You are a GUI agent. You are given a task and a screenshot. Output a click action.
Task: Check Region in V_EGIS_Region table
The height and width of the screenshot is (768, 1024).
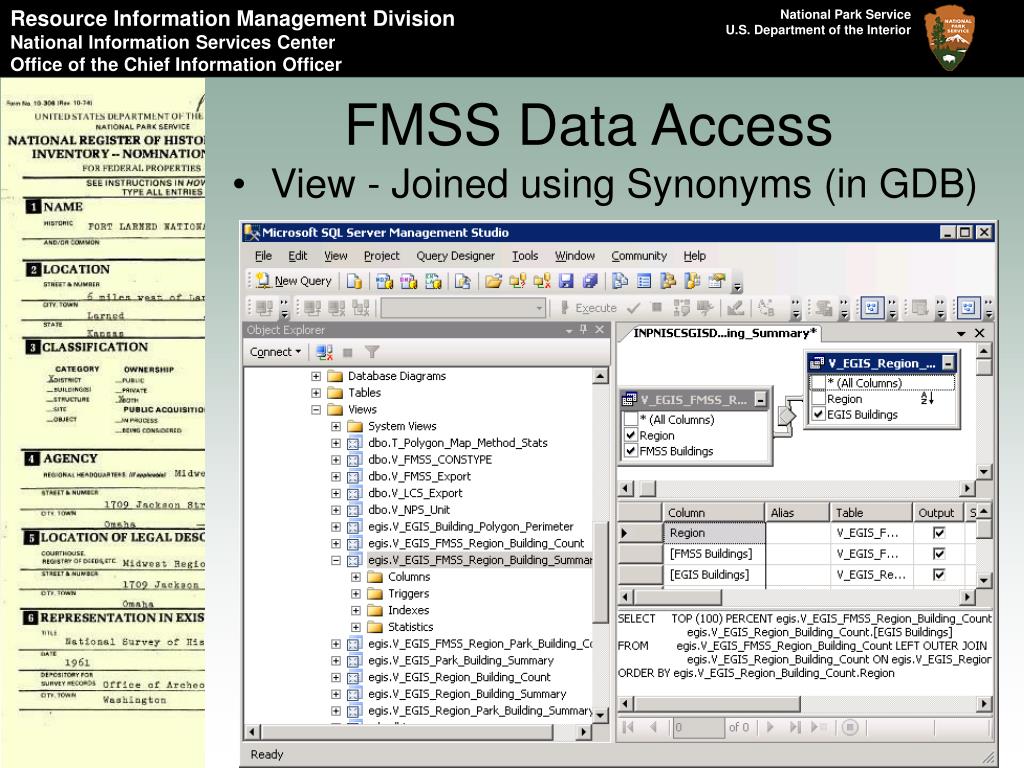(x=818, y=398)
